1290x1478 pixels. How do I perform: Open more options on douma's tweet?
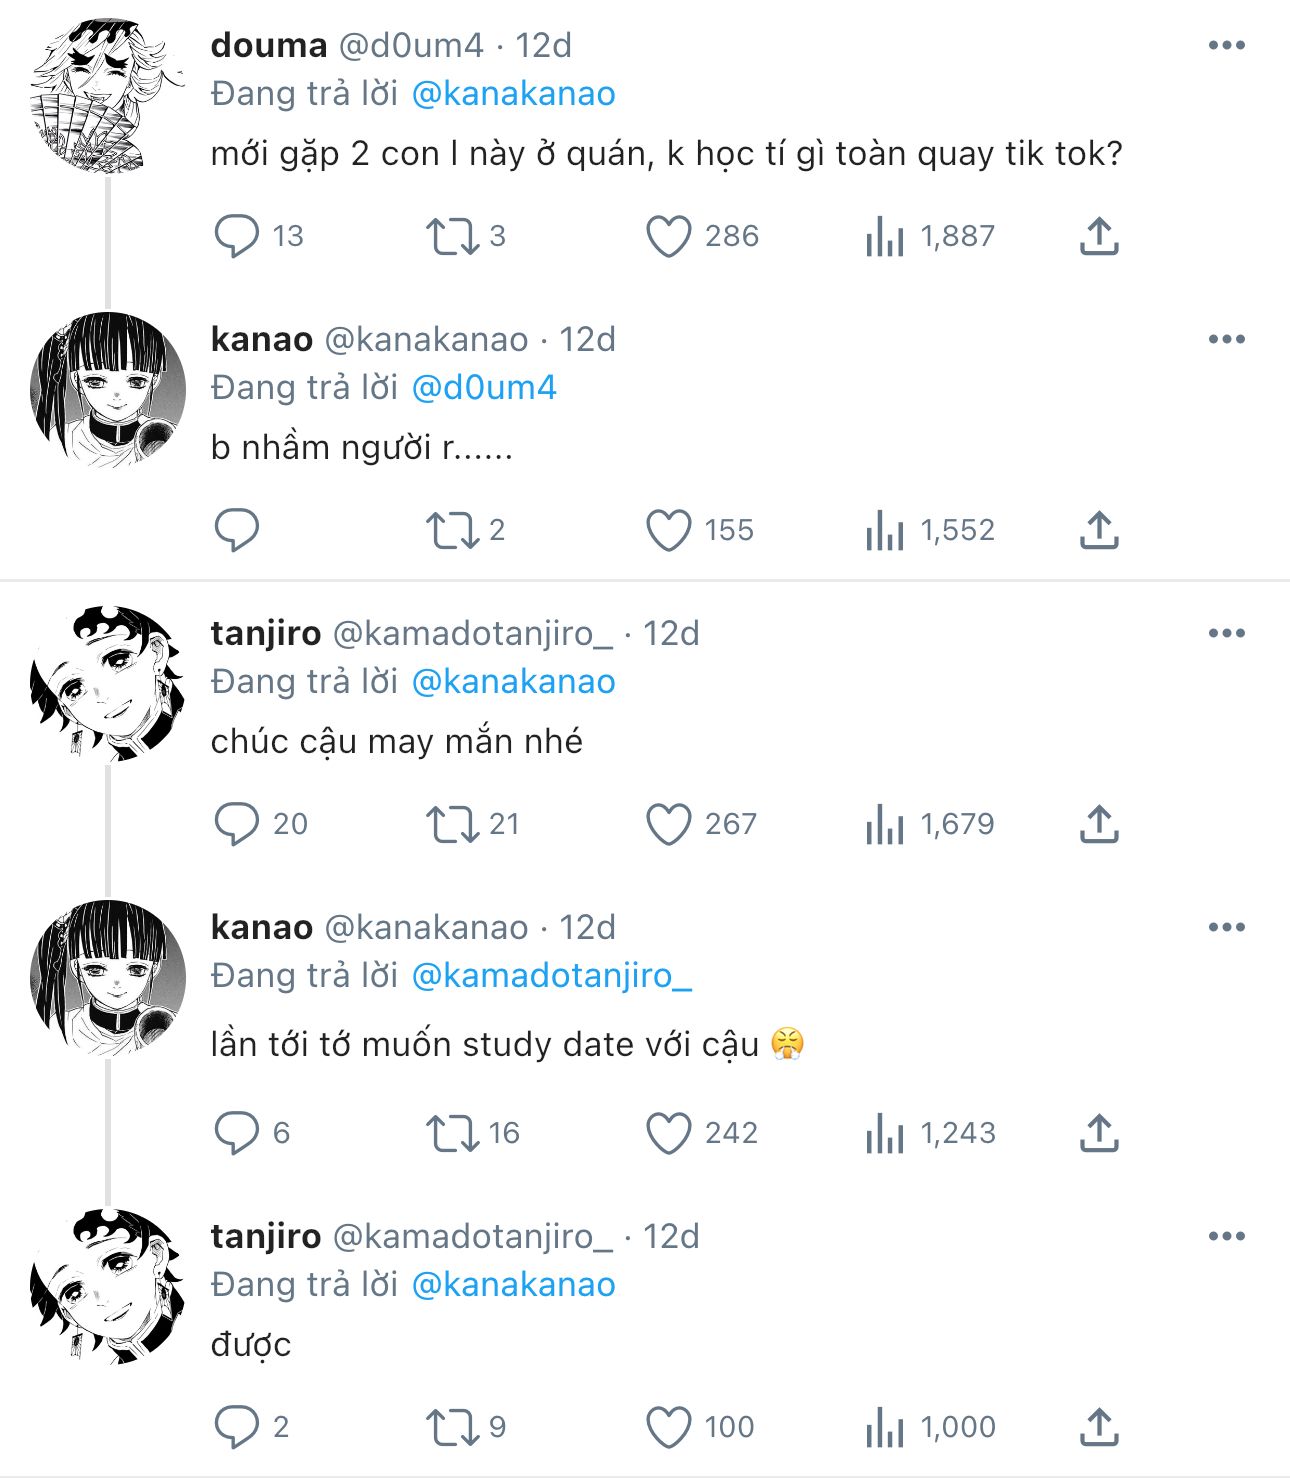(x=1226, y=45)
